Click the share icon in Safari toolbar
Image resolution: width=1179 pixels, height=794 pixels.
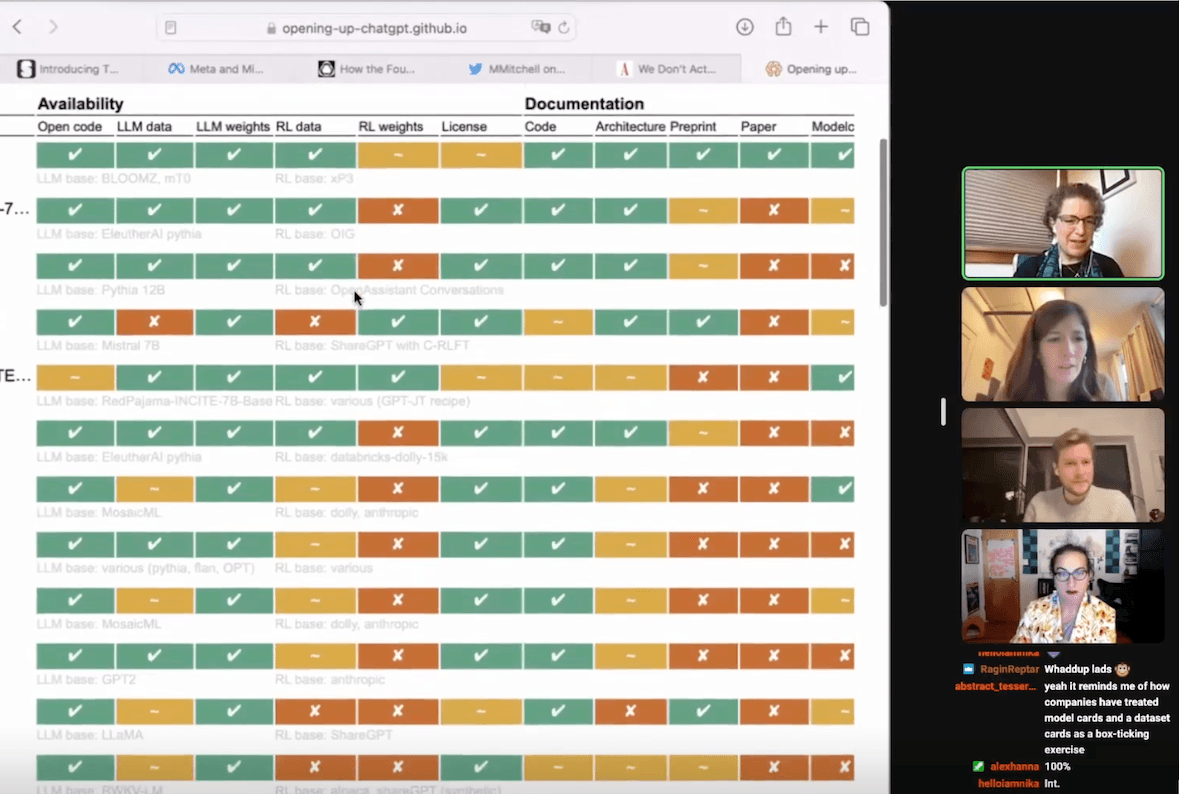(783, 26)
